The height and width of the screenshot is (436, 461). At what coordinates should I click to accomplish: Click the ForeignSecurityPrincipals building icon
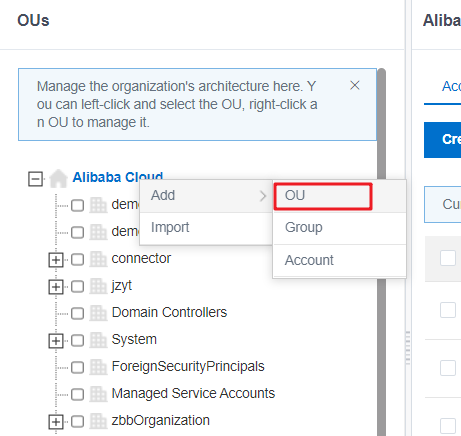click(98, 367)
